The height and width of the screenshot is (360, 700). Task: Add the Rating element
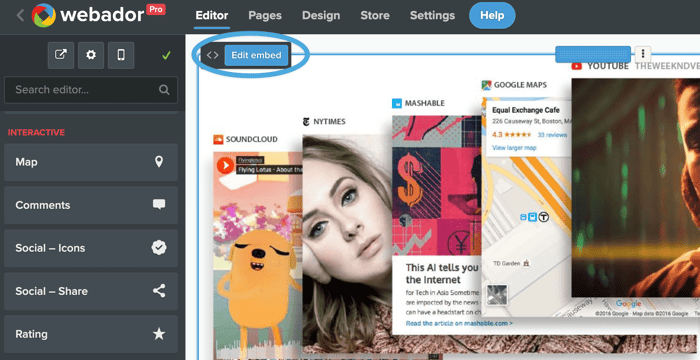point(91,334)
